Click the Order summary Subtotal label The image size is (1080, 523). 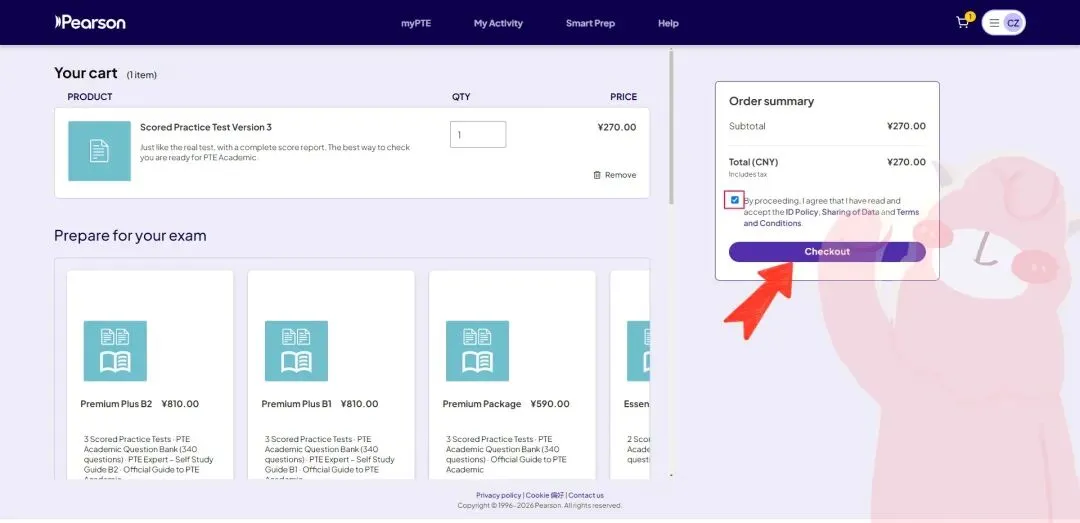(x=747, y=126)
